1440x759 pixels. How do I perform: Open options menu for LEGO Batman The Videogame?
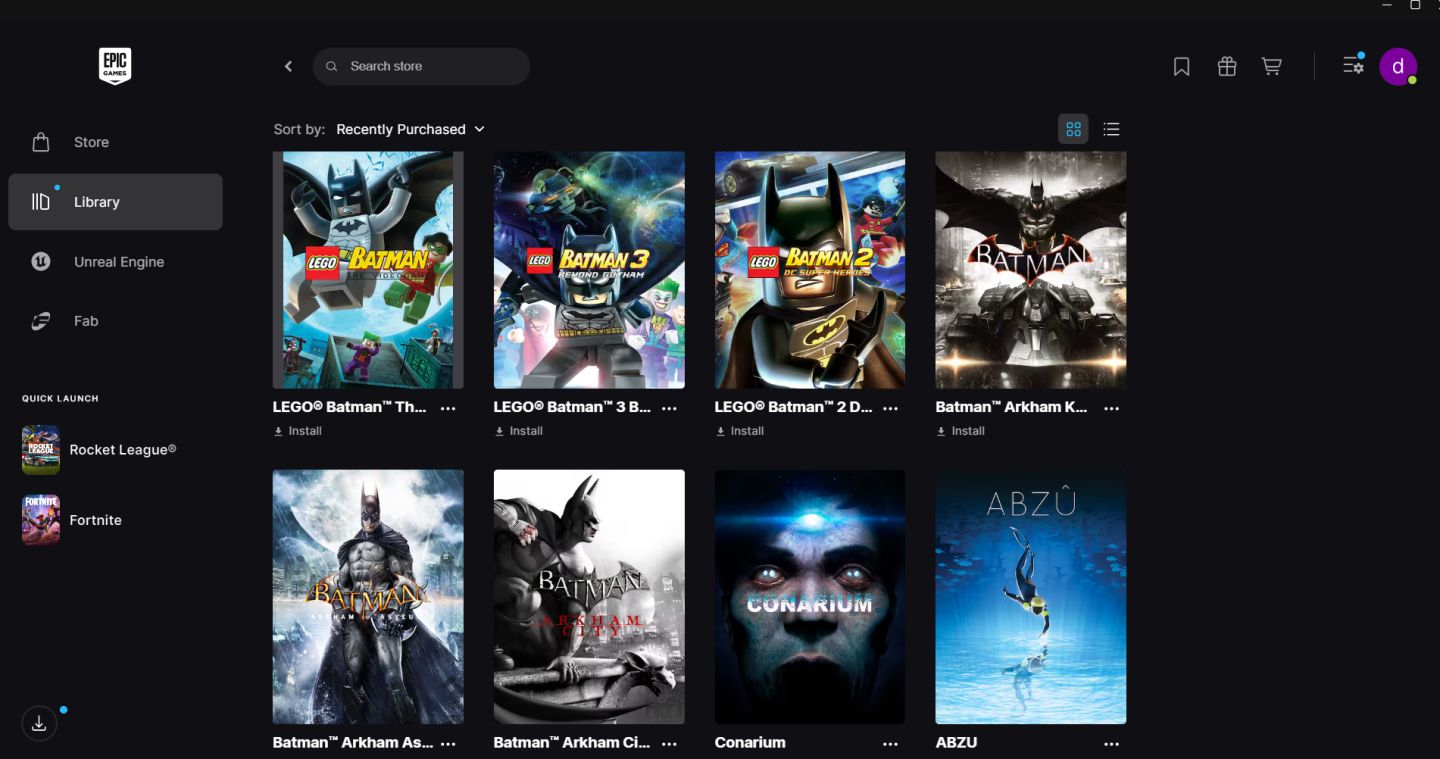pyautogui.click(x=448, y=408)
